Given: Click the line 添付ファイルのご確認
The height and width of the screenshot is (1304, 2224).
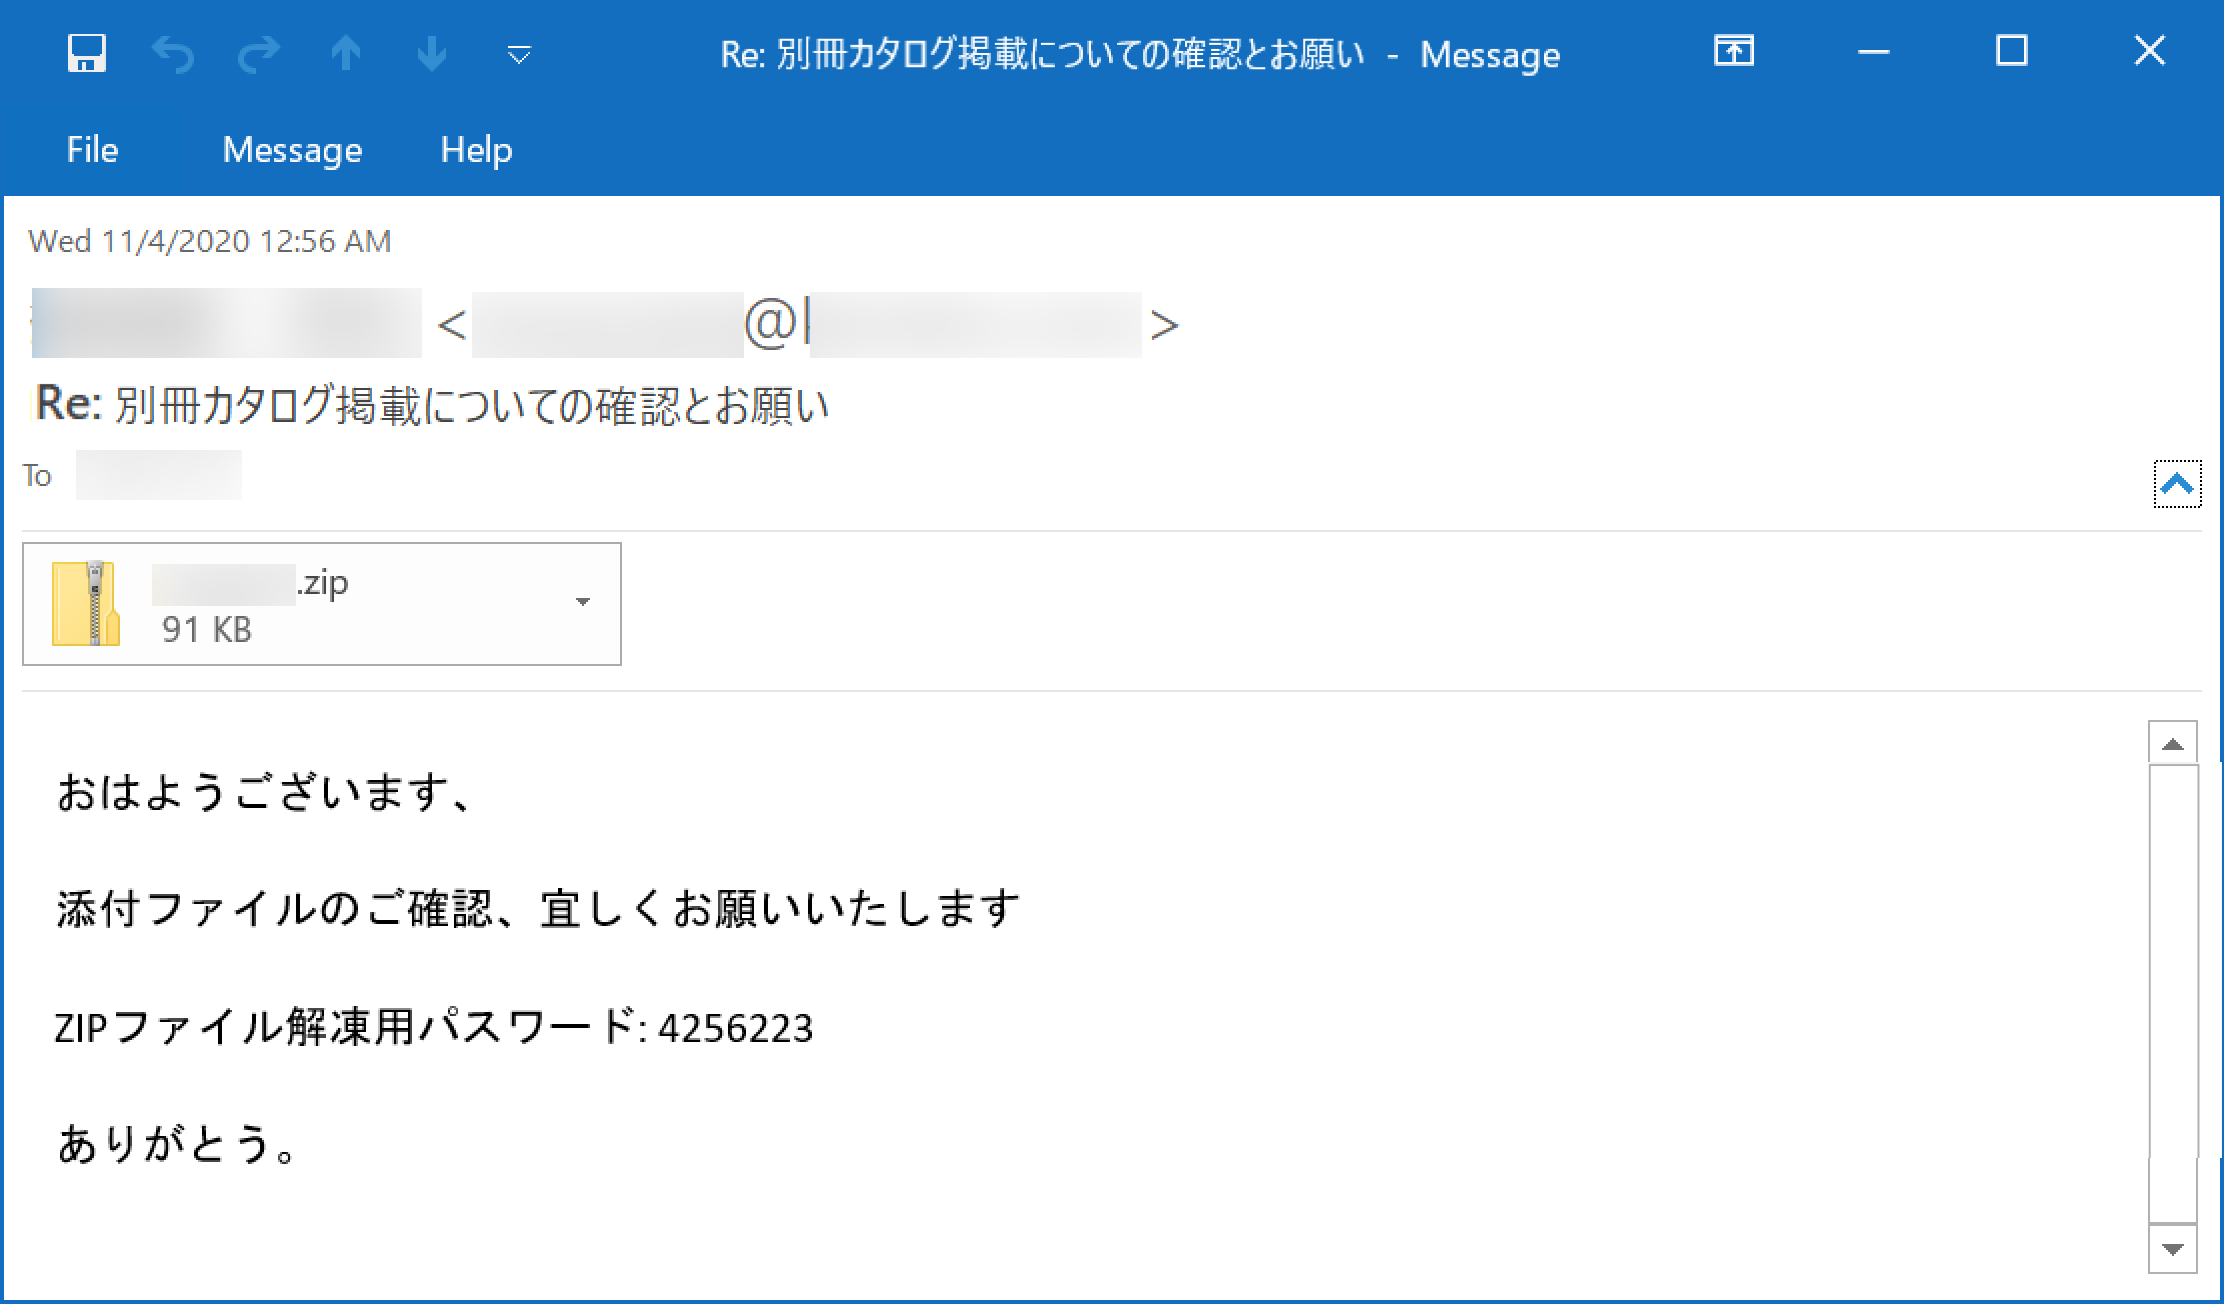Looking at the screenshot, I should coord(538,909).
